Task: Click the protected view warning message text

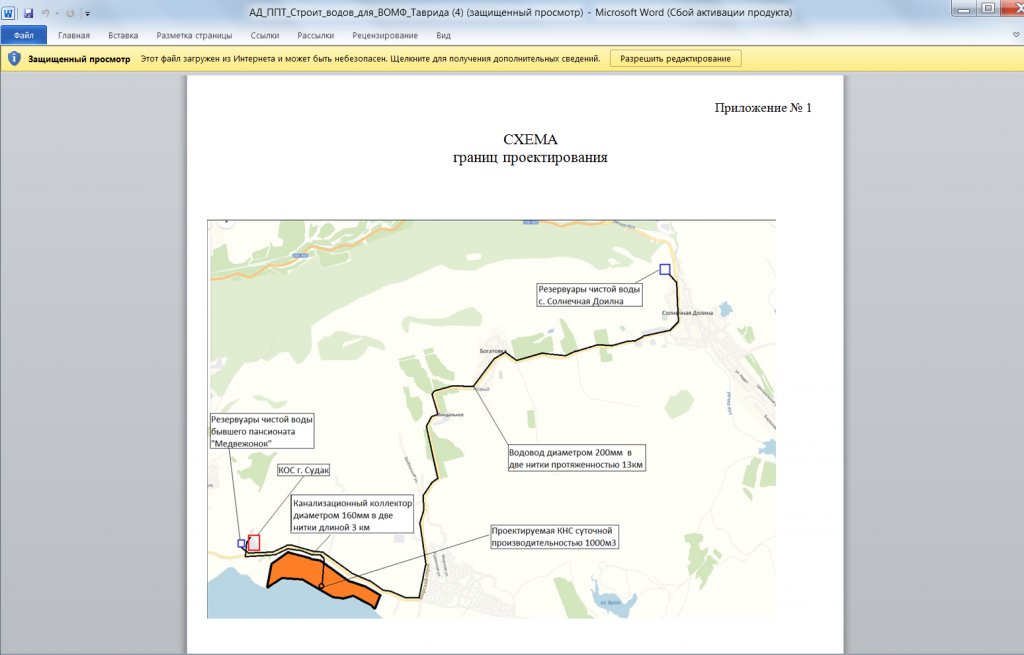Action: tap(370, 59)
